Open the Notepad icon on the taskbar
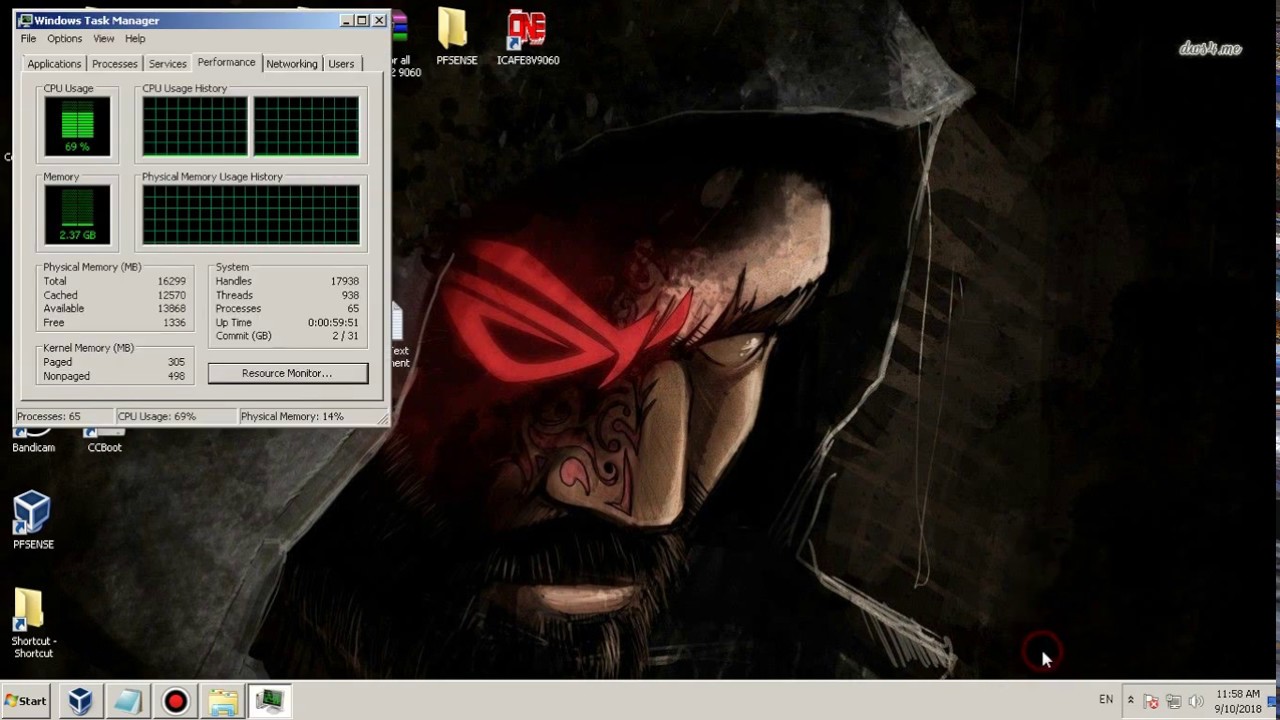The width and height of the screenshot is (1280, 720). [127, 701]
